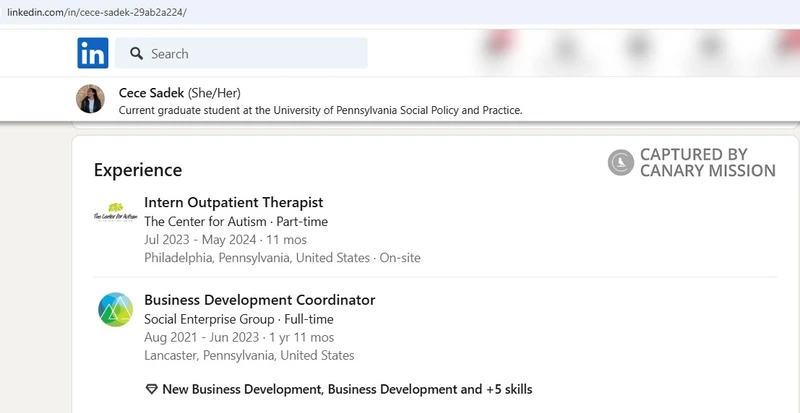This screenshot has height=413, width=800.
Task: Open Social Enterprise Group company link
Action: (x=209, y=320)
